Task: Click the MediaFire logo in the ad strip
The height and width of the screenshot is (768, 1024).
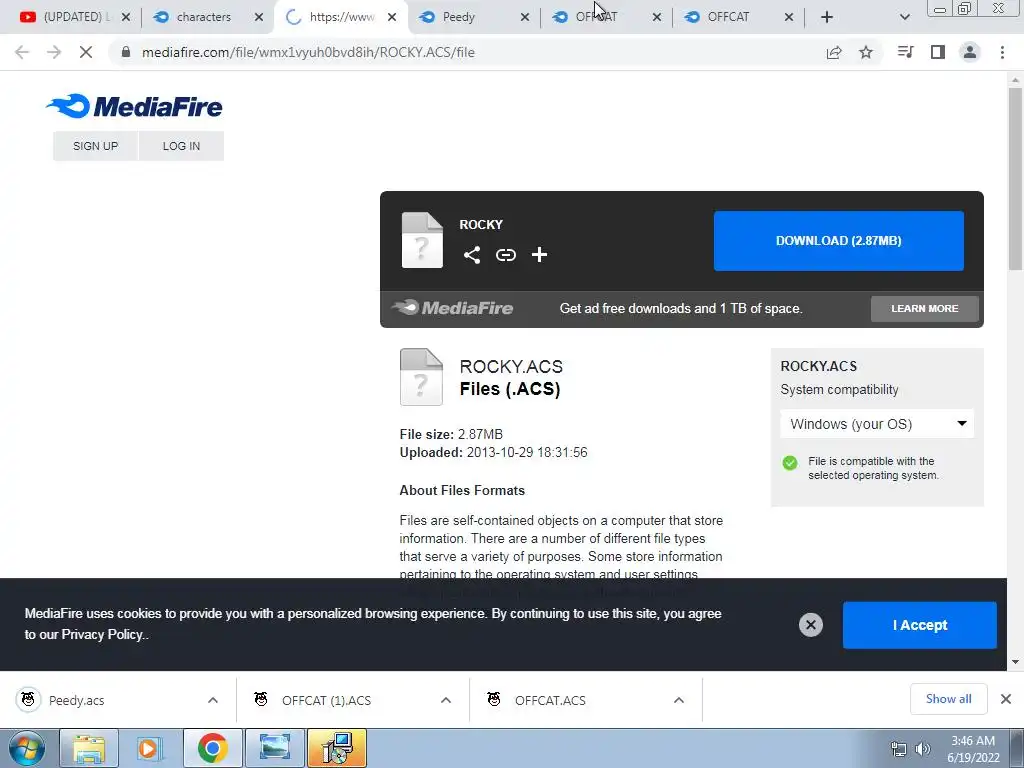Action: pyautogui.click(x=453, y=308)
